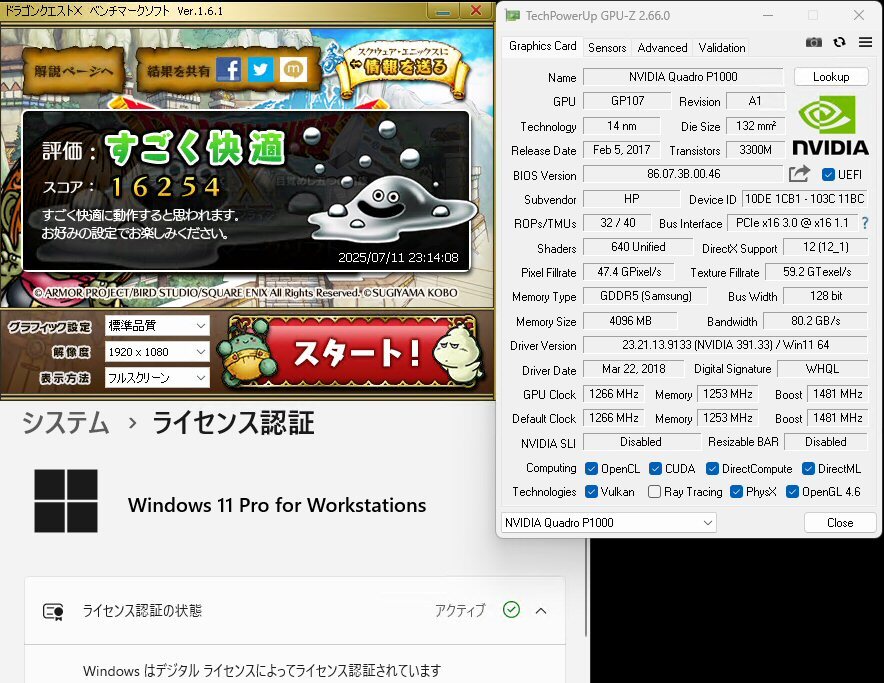Toggle OpenGL 4.6 checkbox
This screenshot has height=683, width=884.
coord(792,492)
